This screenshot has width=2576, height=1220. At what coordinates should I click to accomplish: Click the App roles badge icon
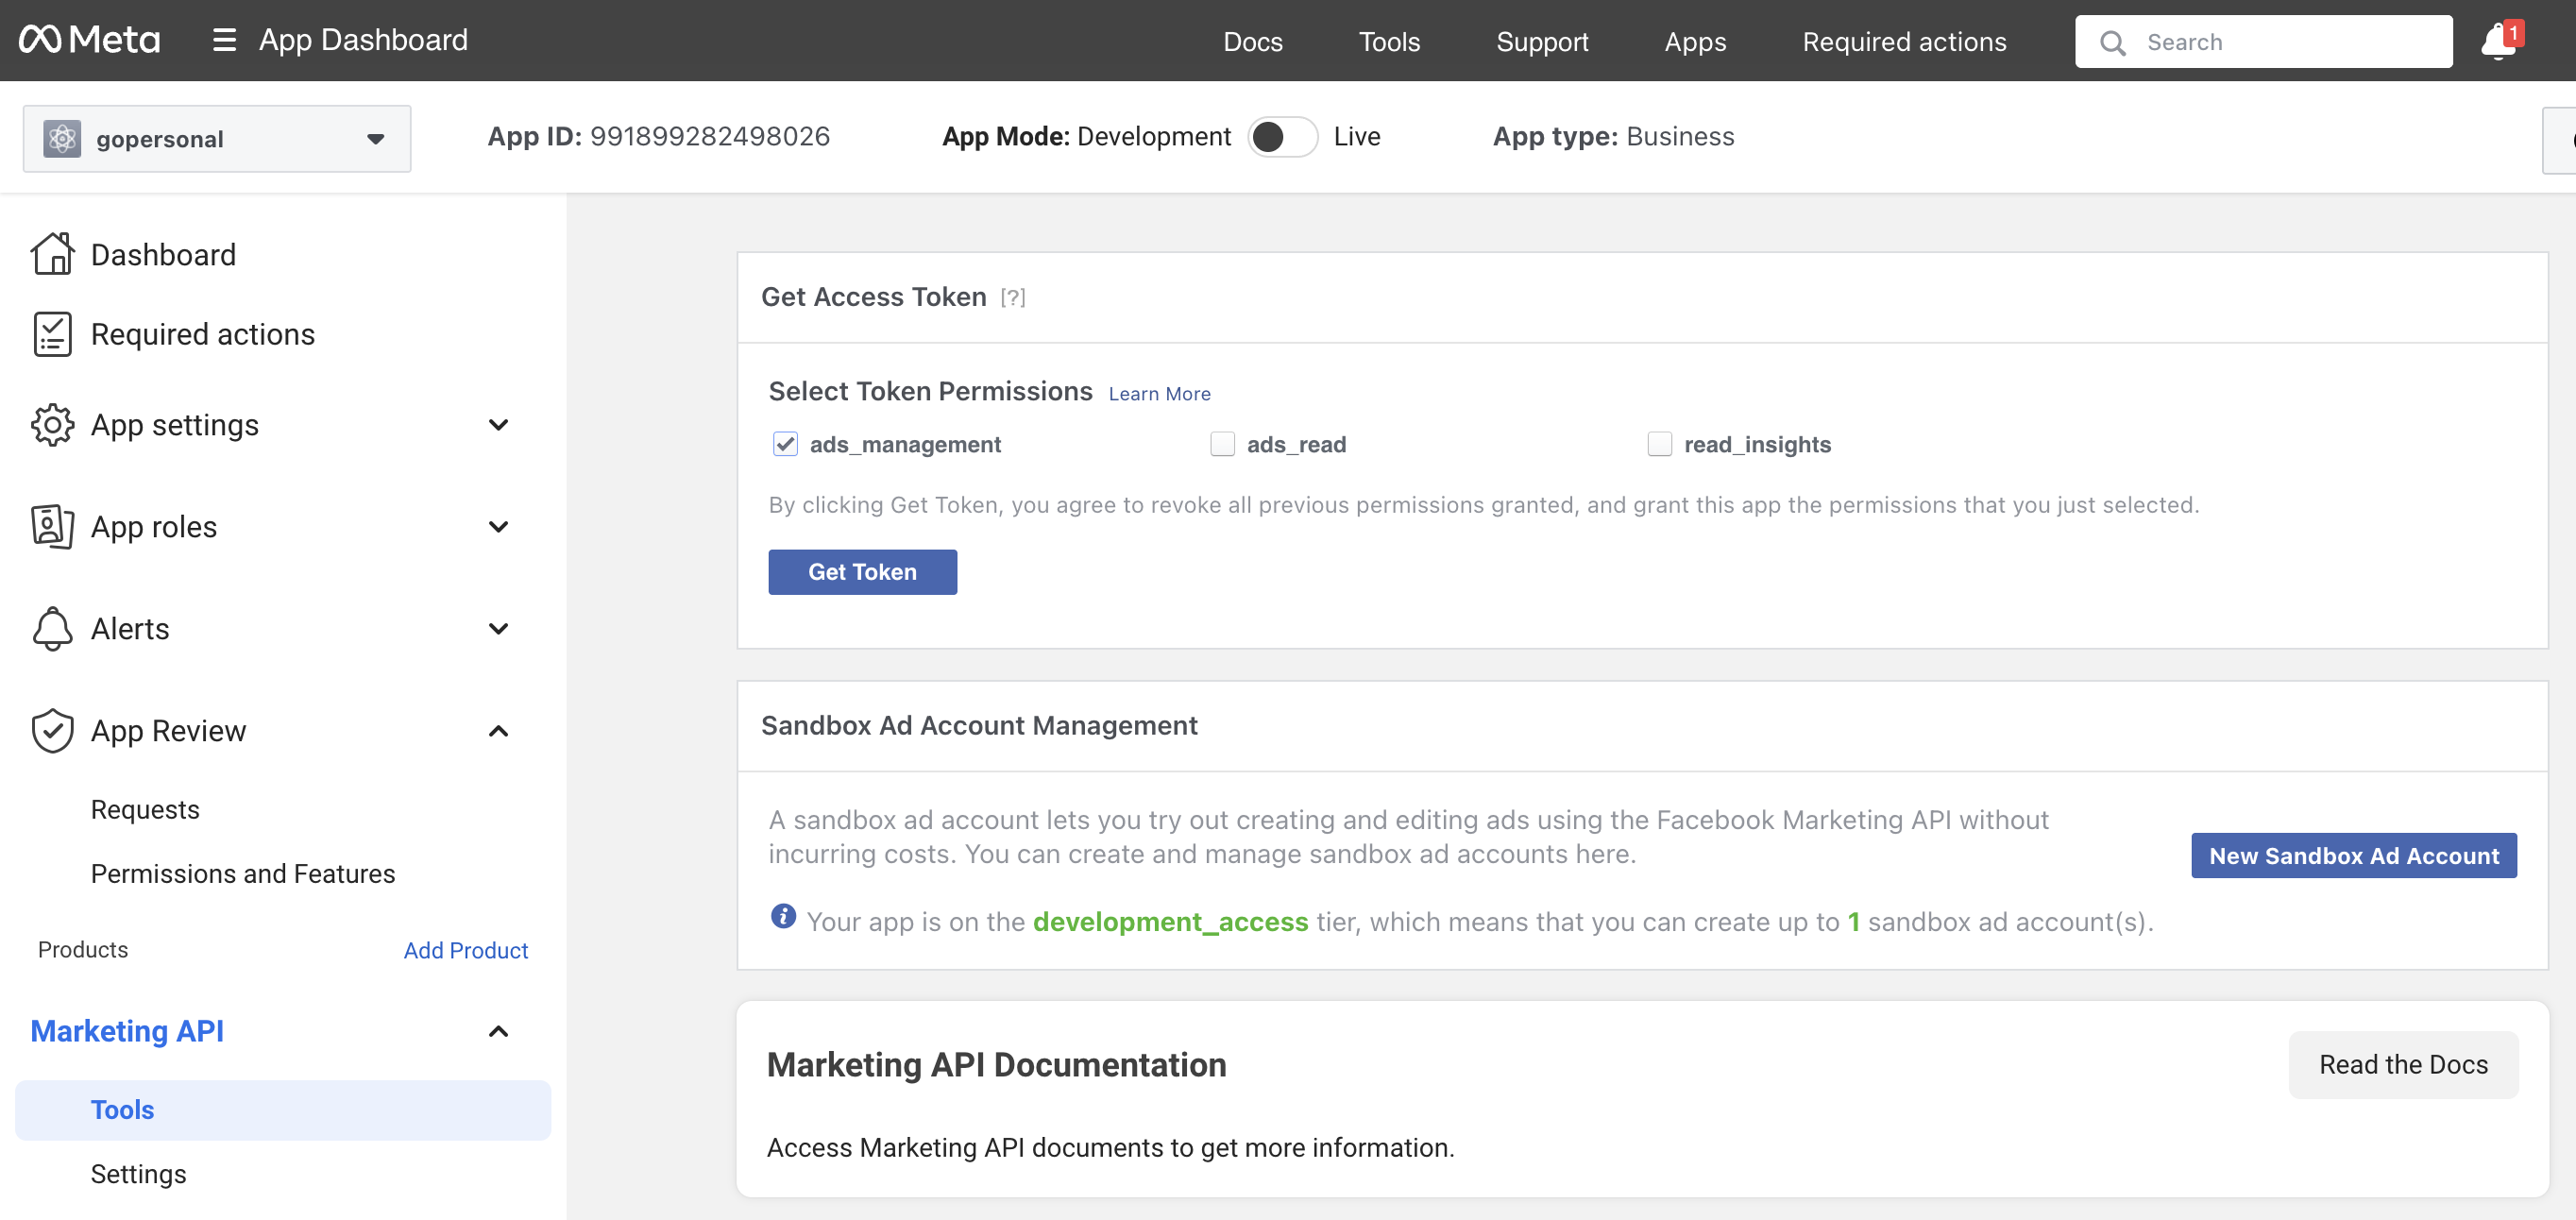tap(52, 527)
